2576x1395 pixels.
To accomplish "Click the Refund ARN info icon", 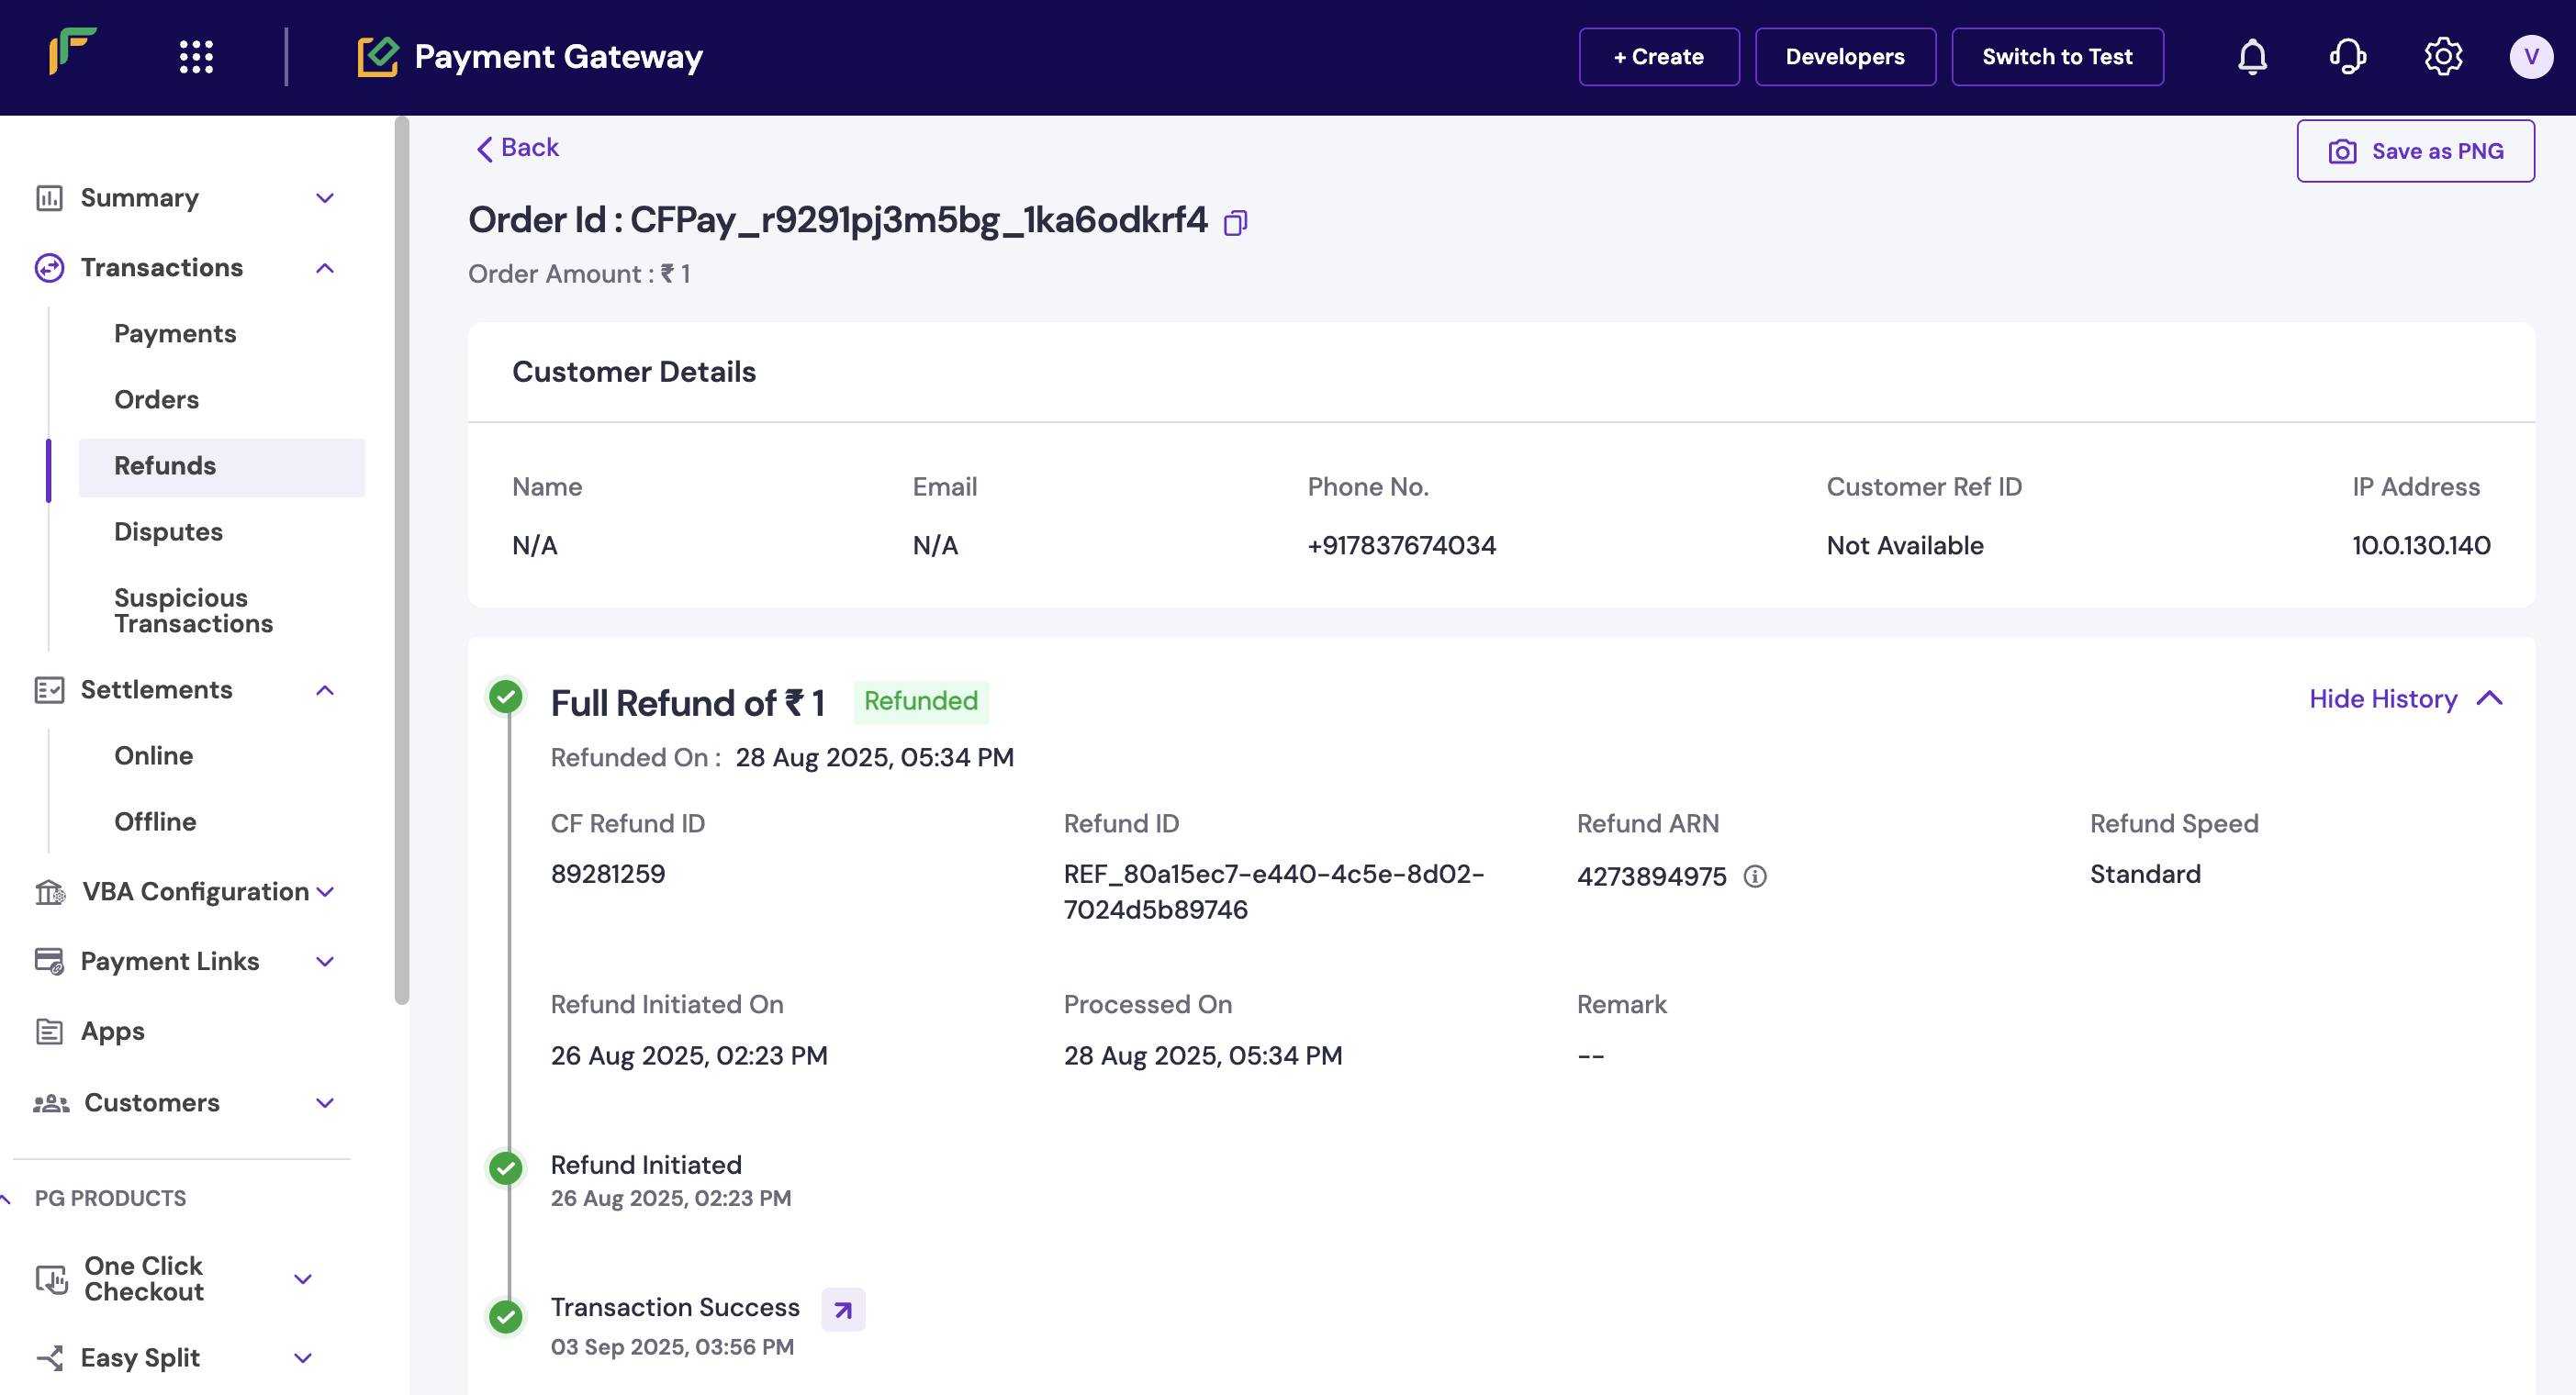I will 1755,877.
